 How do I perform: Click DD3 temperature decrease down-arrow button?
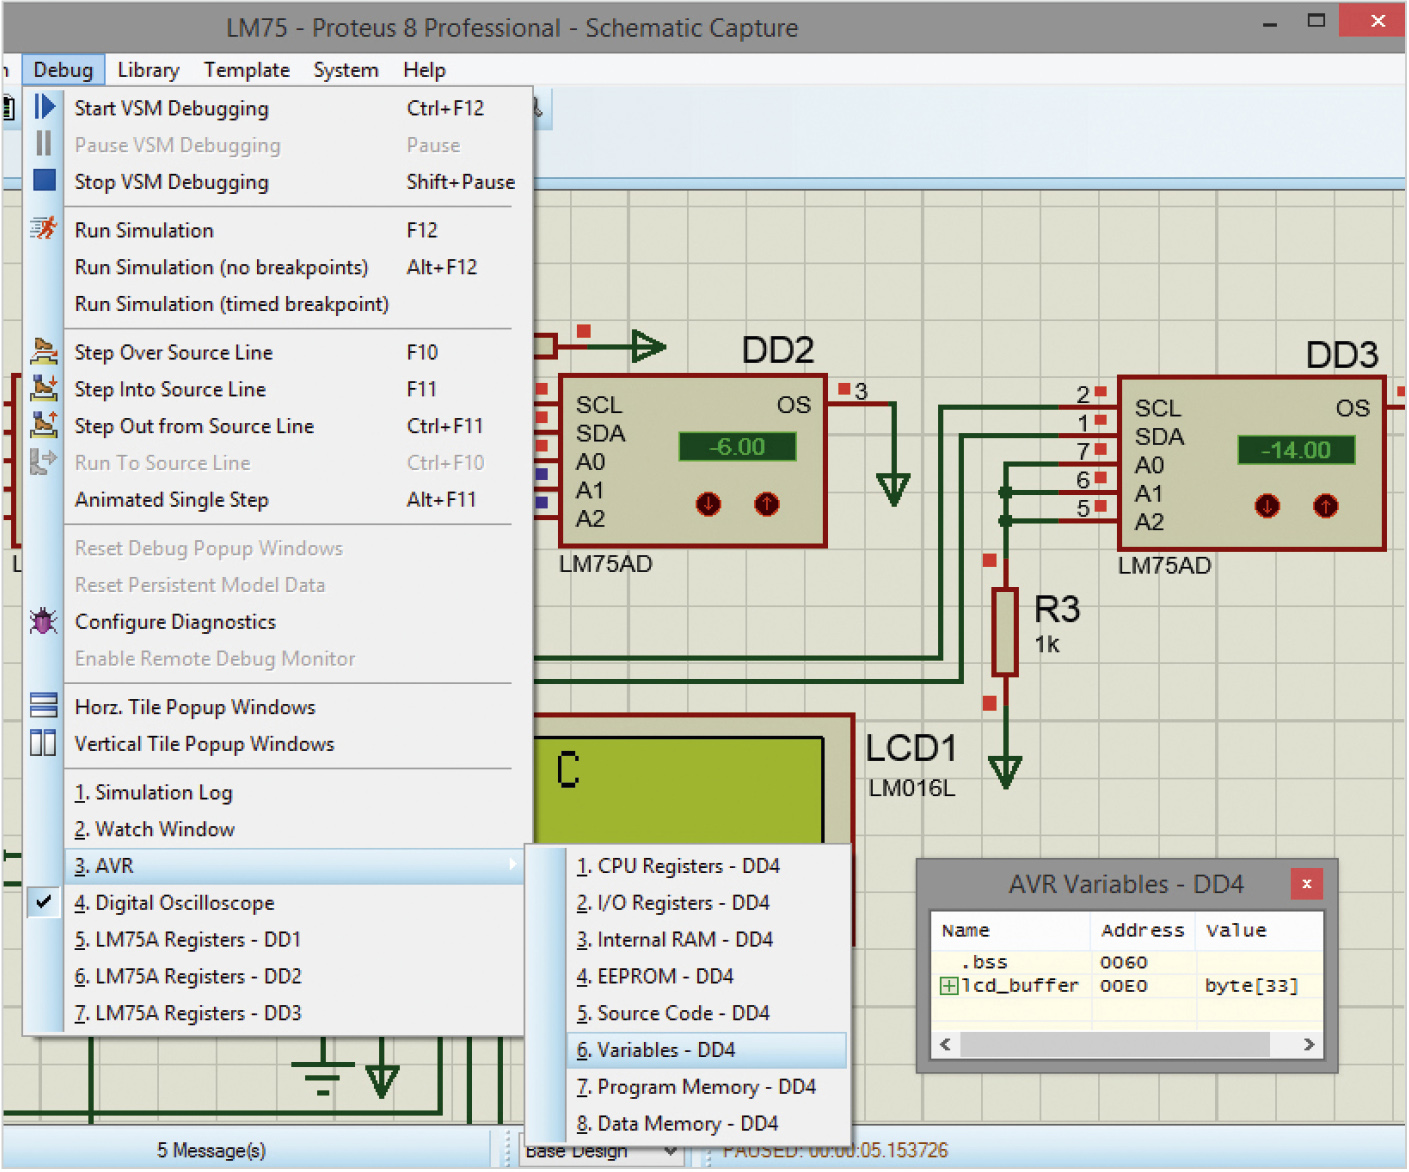[1267, 506]
